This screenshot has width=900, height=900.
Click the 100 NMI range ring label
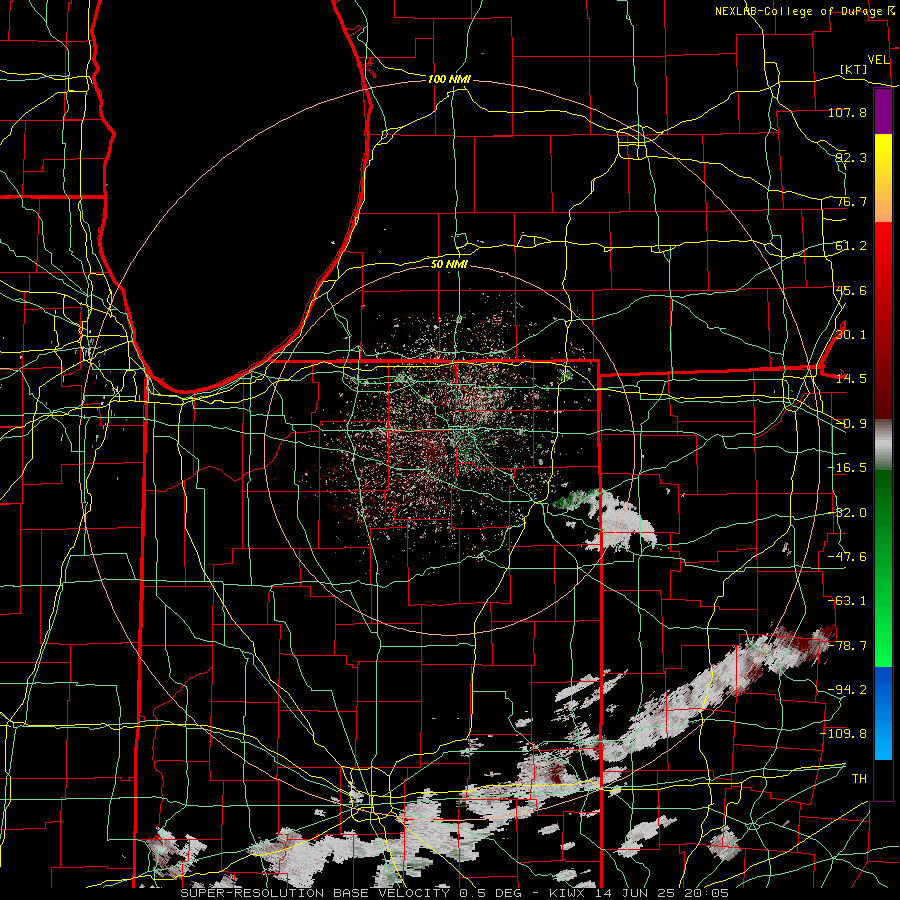449,79
